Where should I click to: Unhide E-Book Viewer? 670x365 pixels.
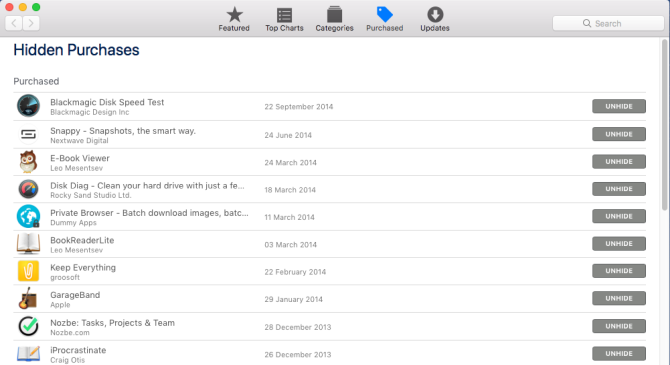pos(619,162)
